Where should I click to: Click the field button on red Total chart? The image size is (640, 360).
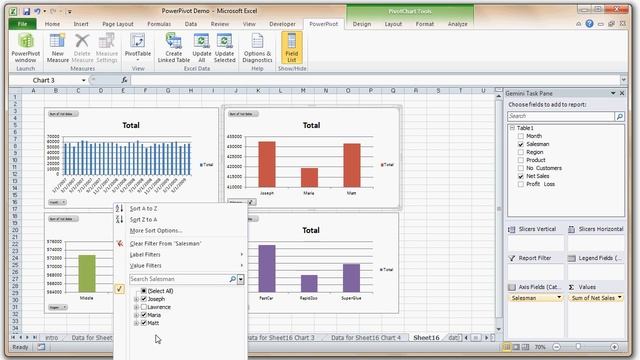tap(242, 202)
